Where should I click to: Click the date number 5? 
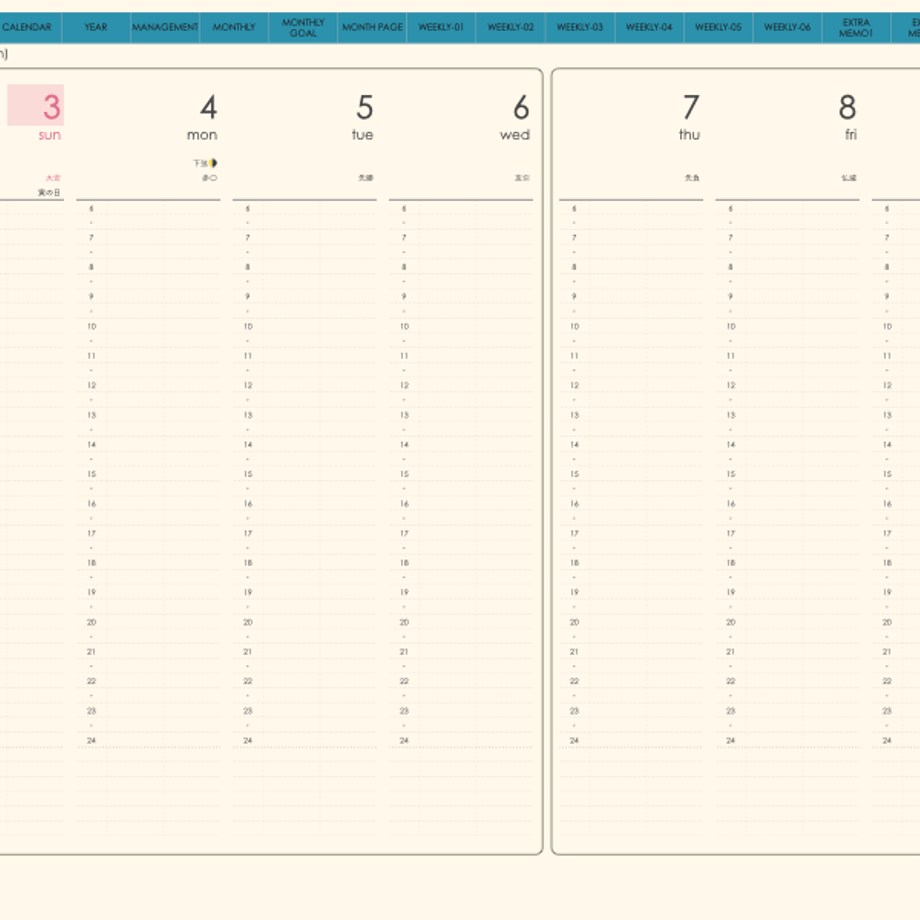pos(365,107)
